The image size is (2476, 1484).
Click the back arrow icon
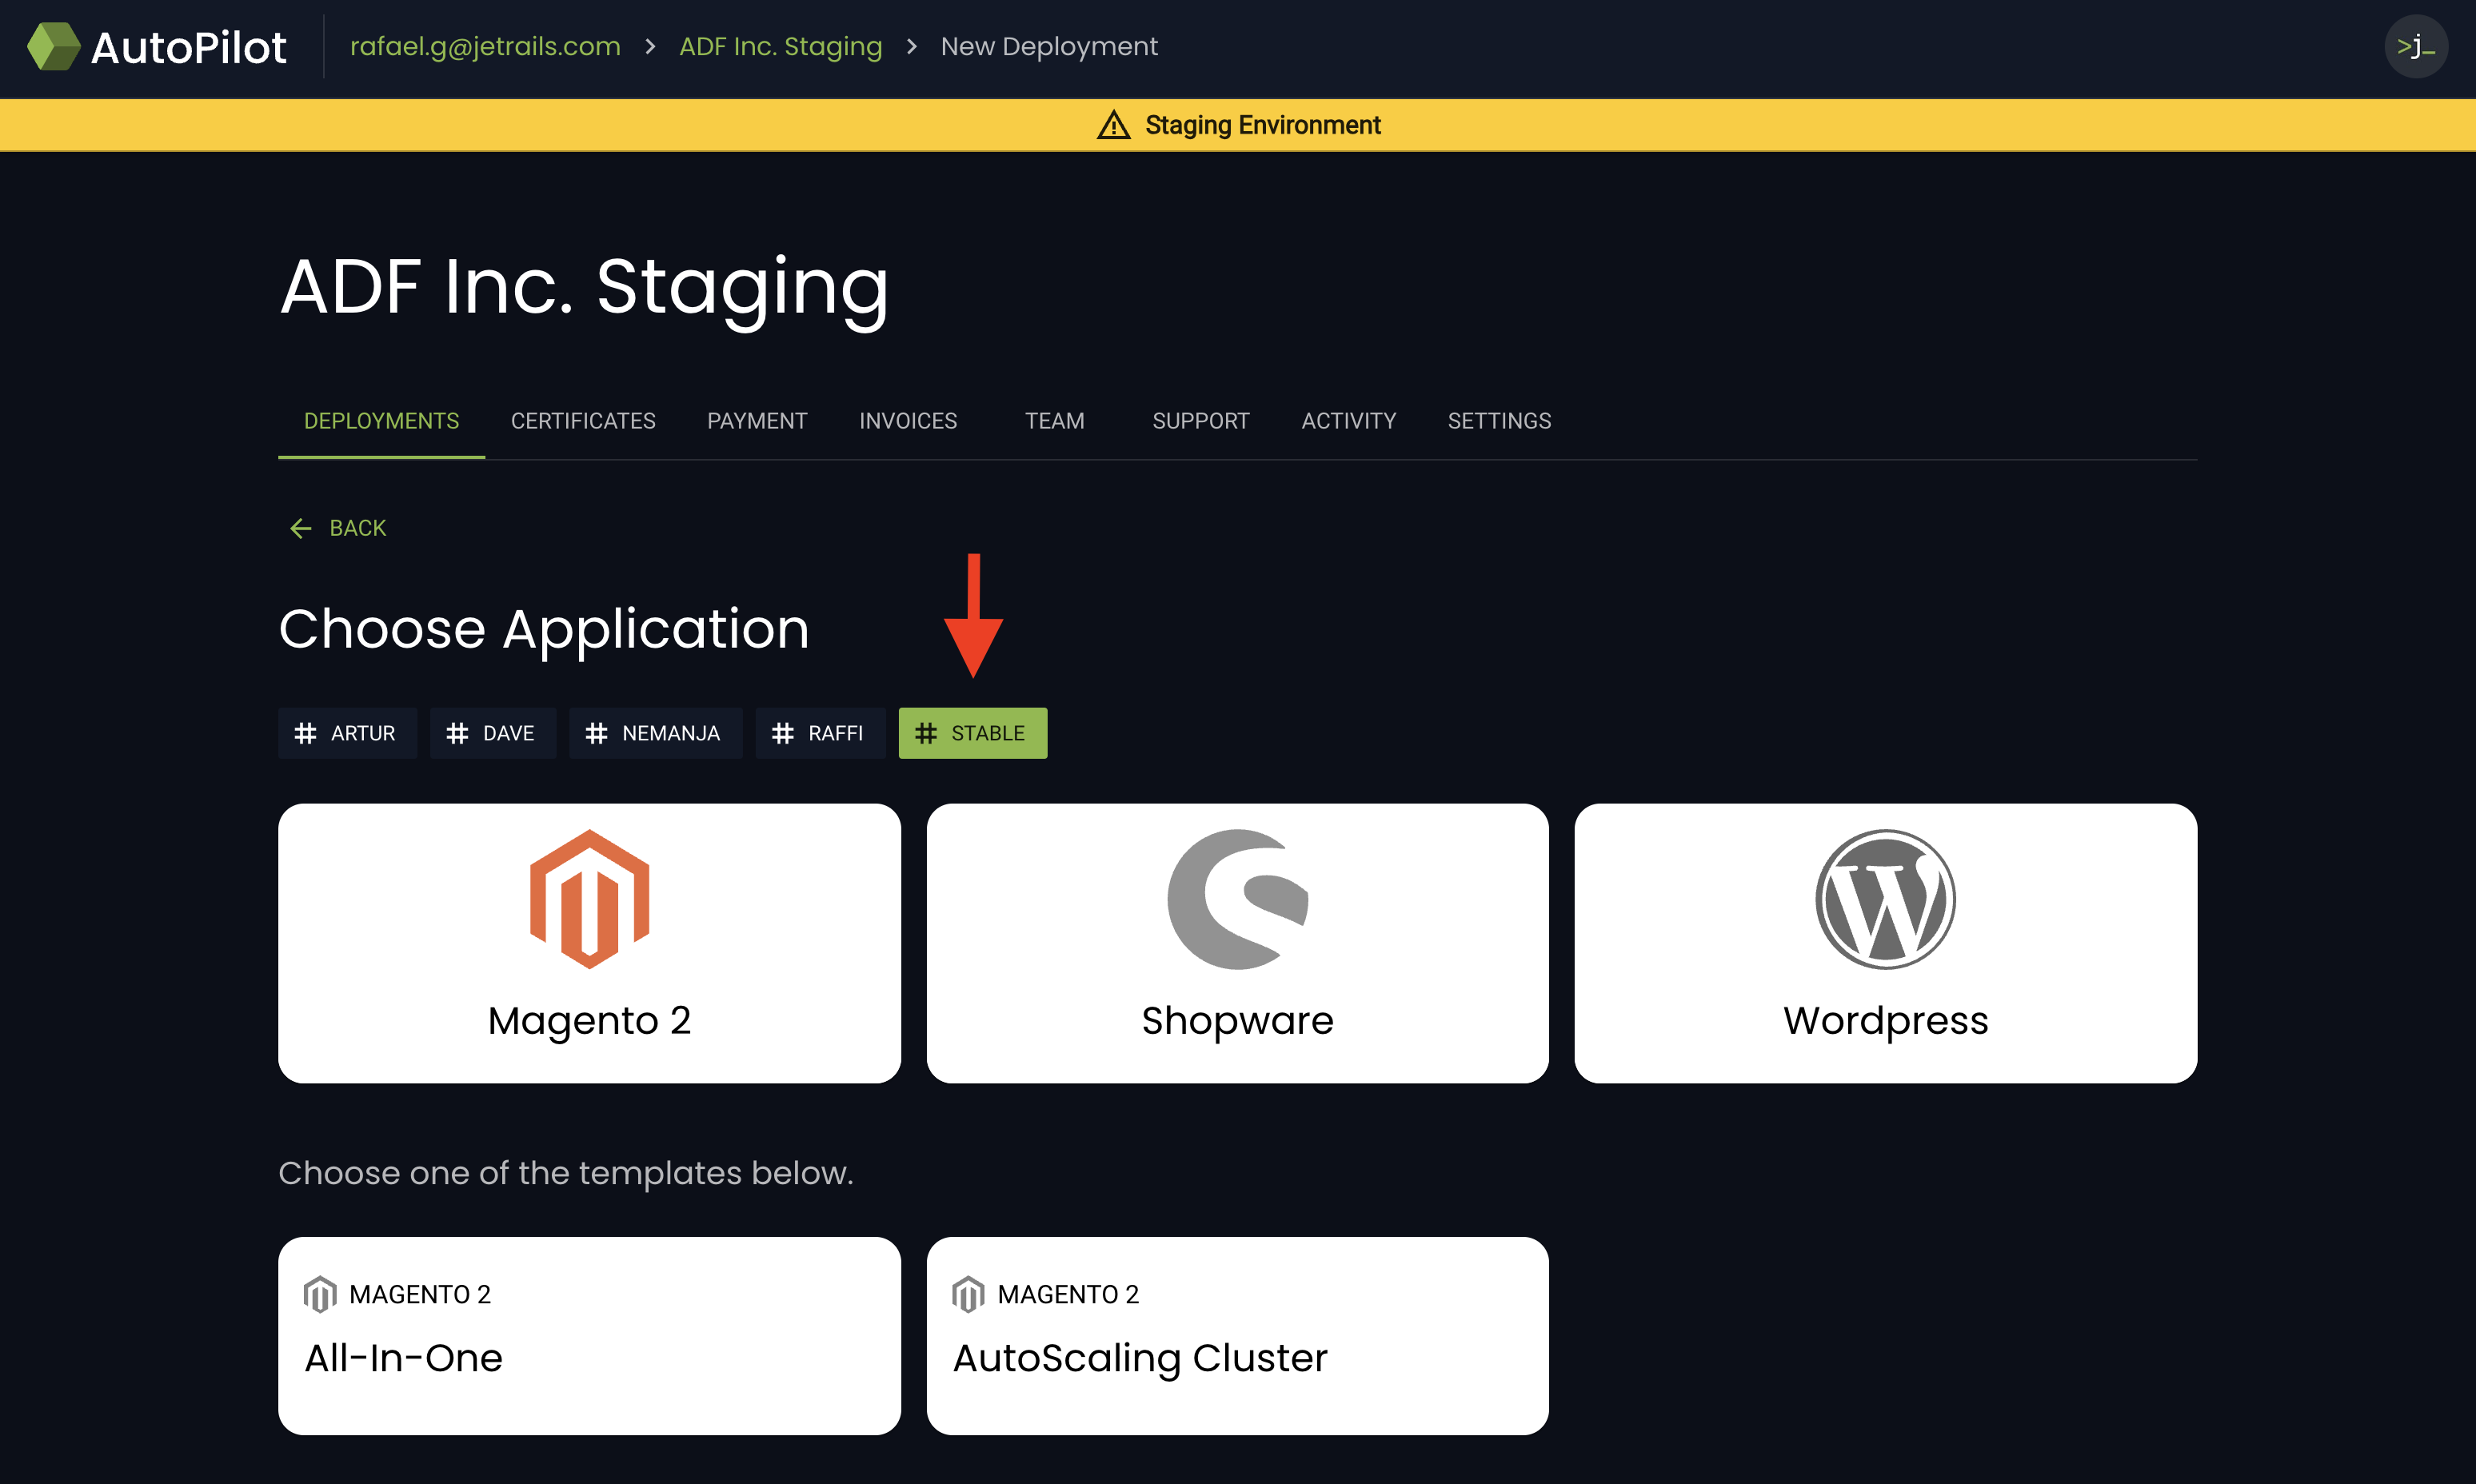pos(300,528)
